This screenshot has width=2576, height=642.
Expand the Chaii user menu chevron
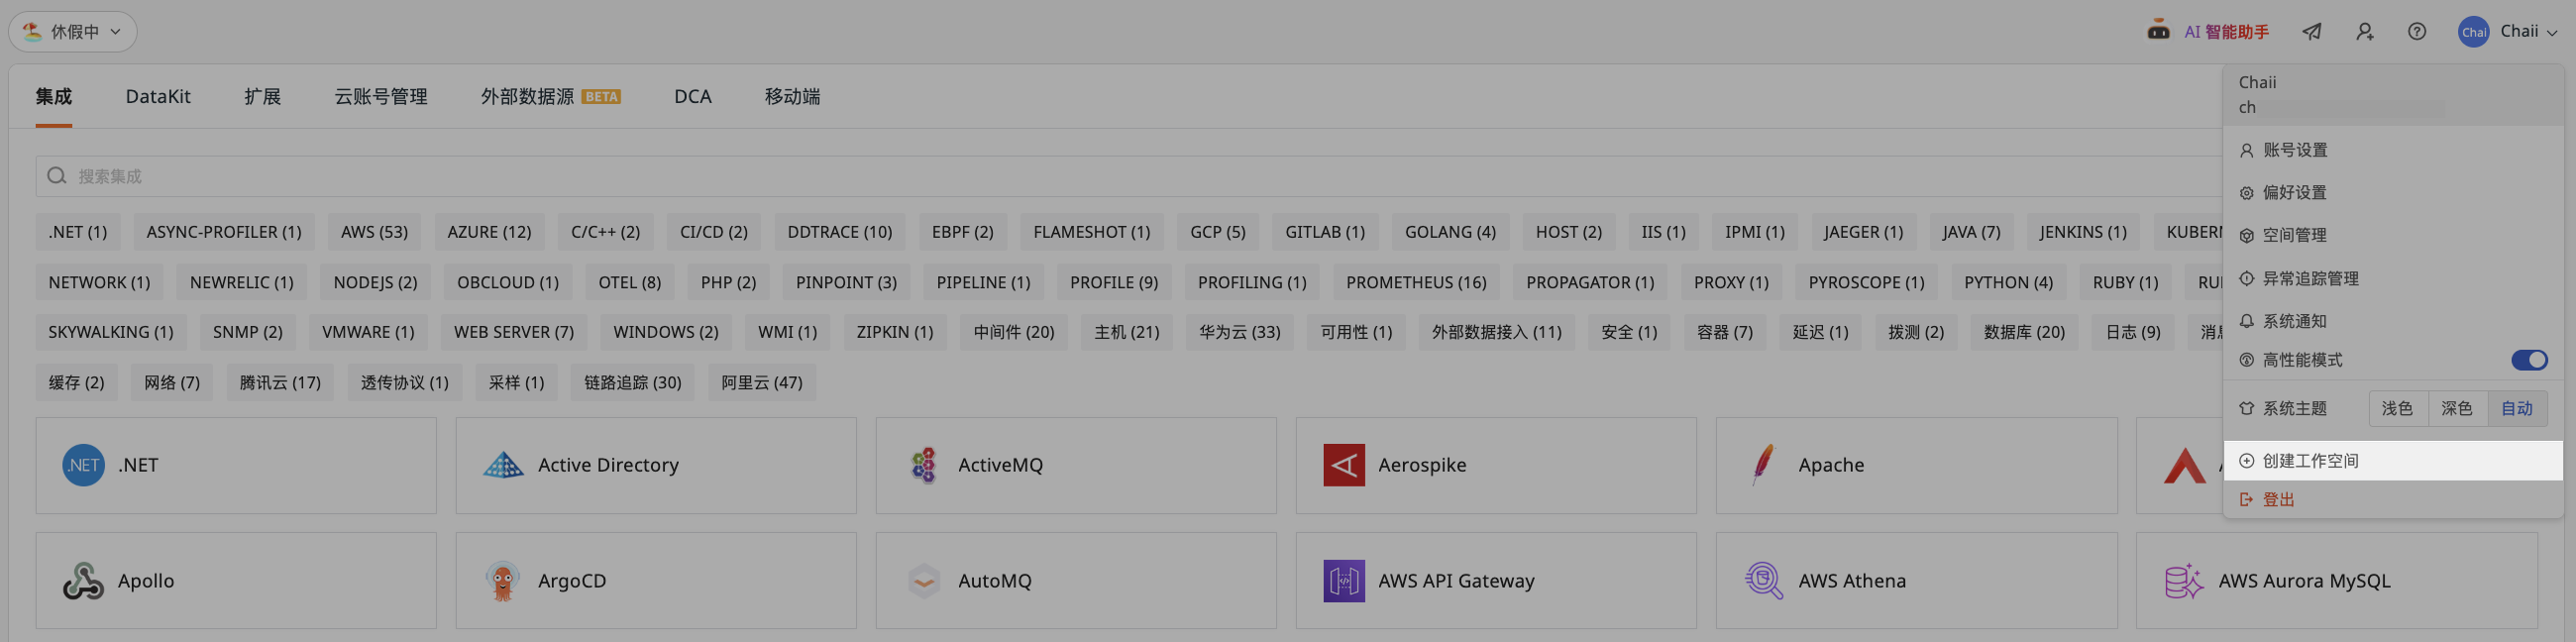pyautogui.click(x=2552, y=33)
